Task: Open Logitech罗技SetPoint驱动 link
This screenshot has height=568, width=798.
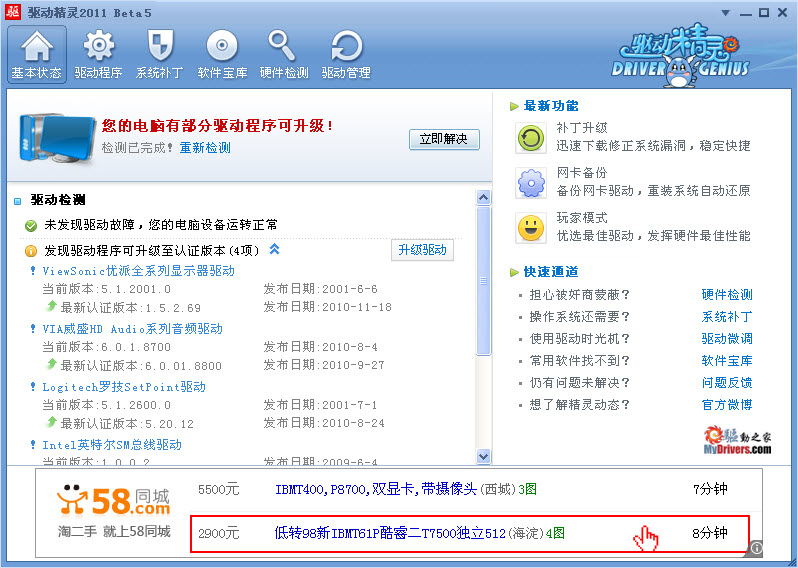Action: [124, 387]
